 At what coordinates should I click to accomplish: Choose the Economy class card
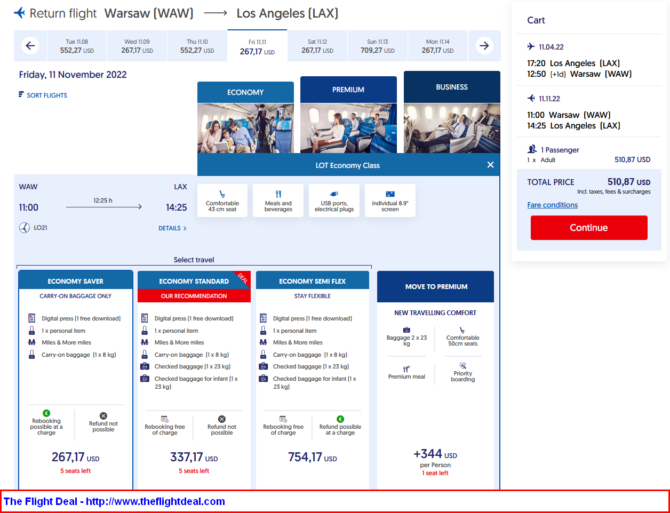click(245, 117)
